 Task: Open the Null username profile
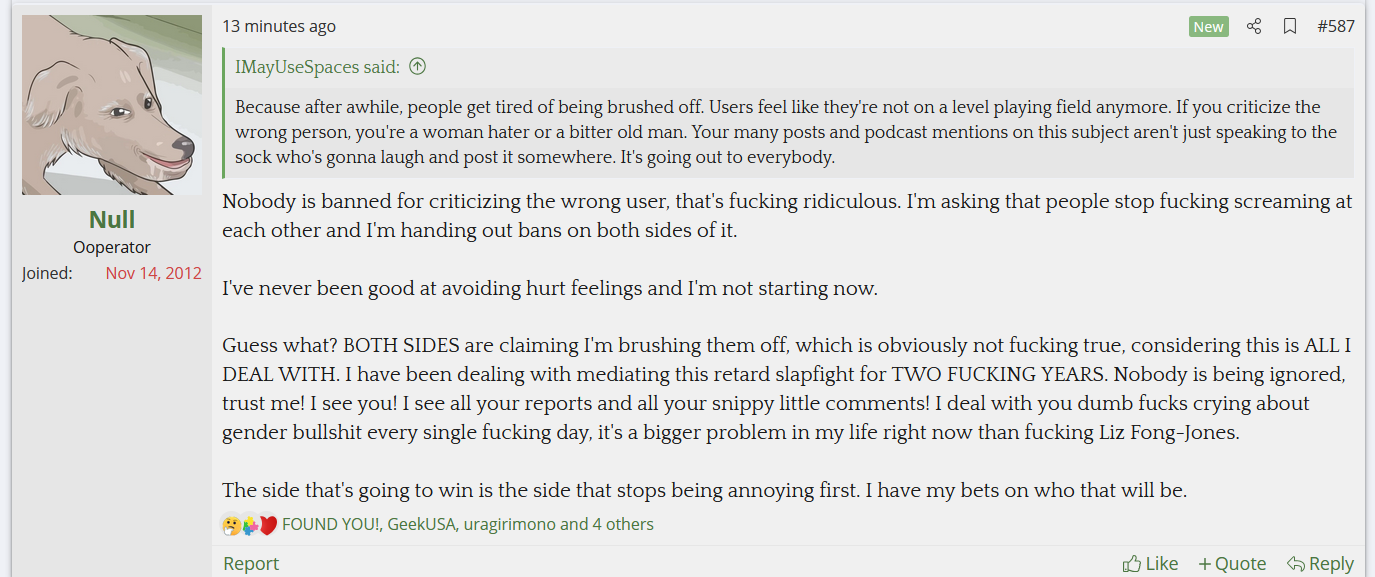click(x=112, y=219)
